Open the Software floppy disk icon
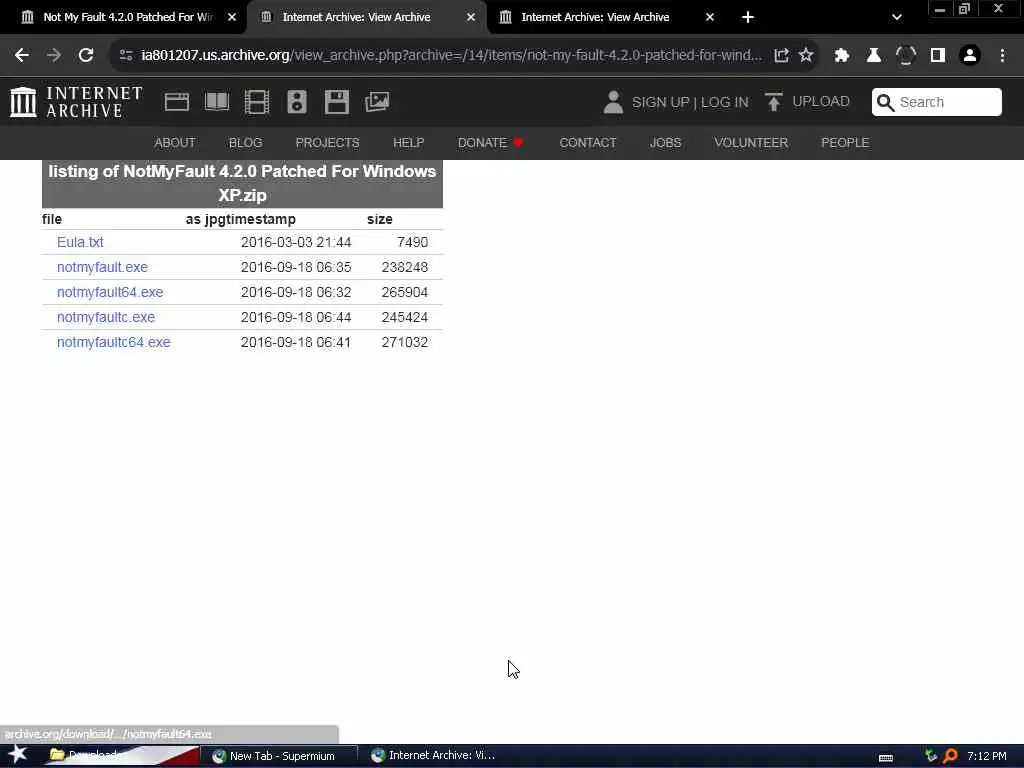This screenshot has width=1024, height=768. click(x=337, y=102)
